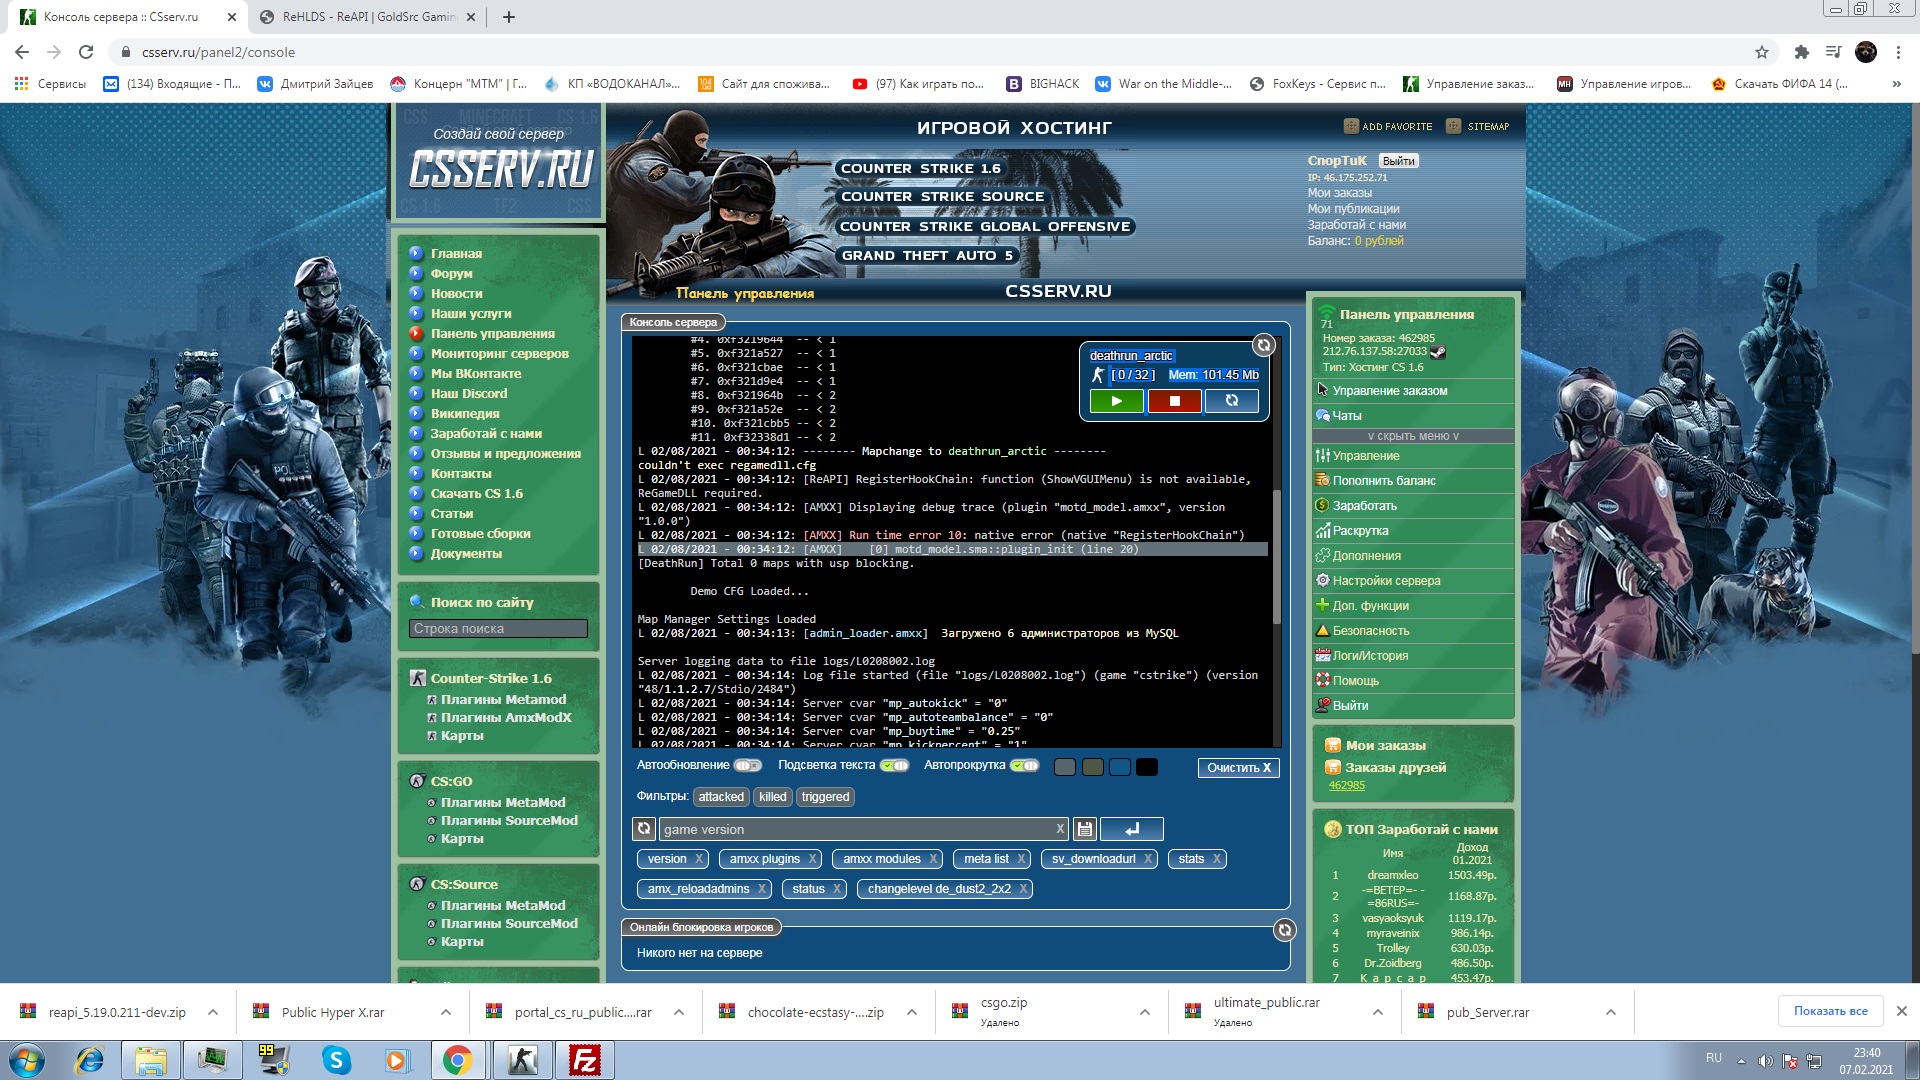Save the command with the floppy disk icon
Image resolution: width=1920 pixels, height=1080 pixels.
coord(1084,829)
